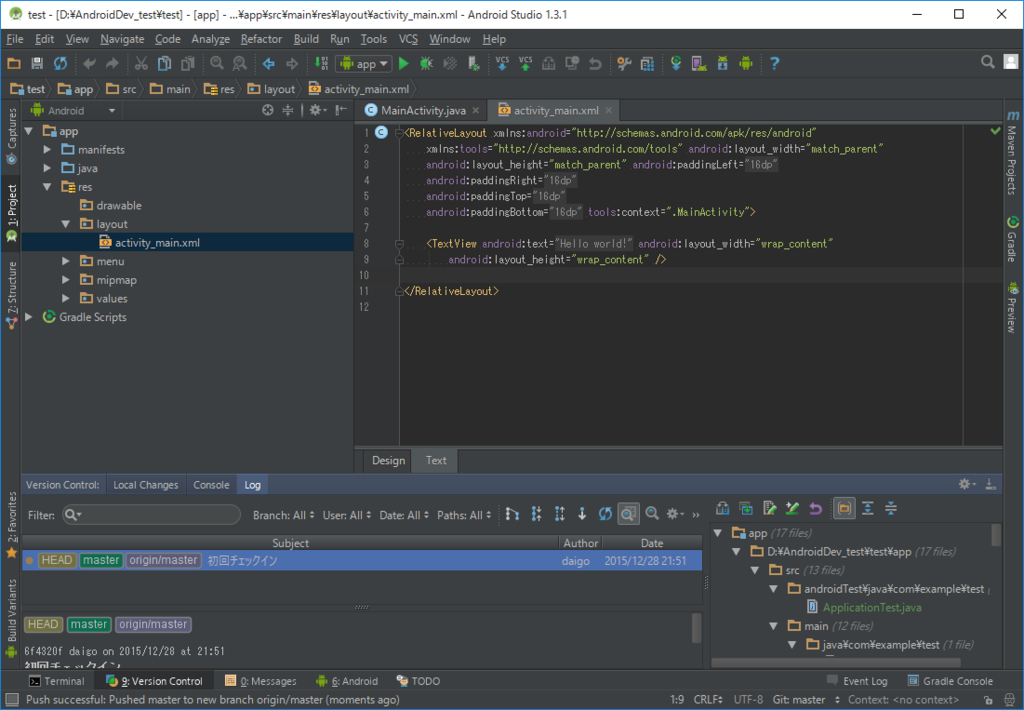Click the Help question mark icon
Viewport: 1024px width, 710px height.
775,63
